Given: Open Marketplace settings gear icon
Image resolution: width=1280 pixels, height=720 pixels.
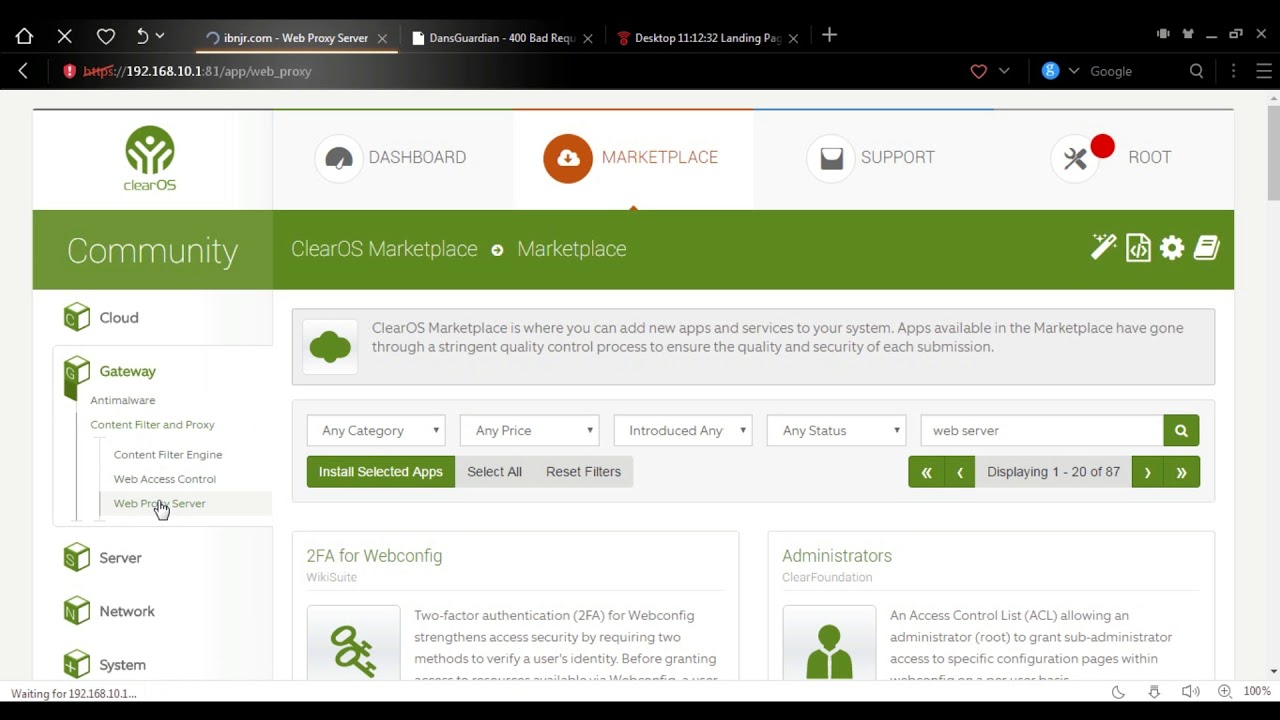Looking at the screenshot, I should pos(1172,248).
